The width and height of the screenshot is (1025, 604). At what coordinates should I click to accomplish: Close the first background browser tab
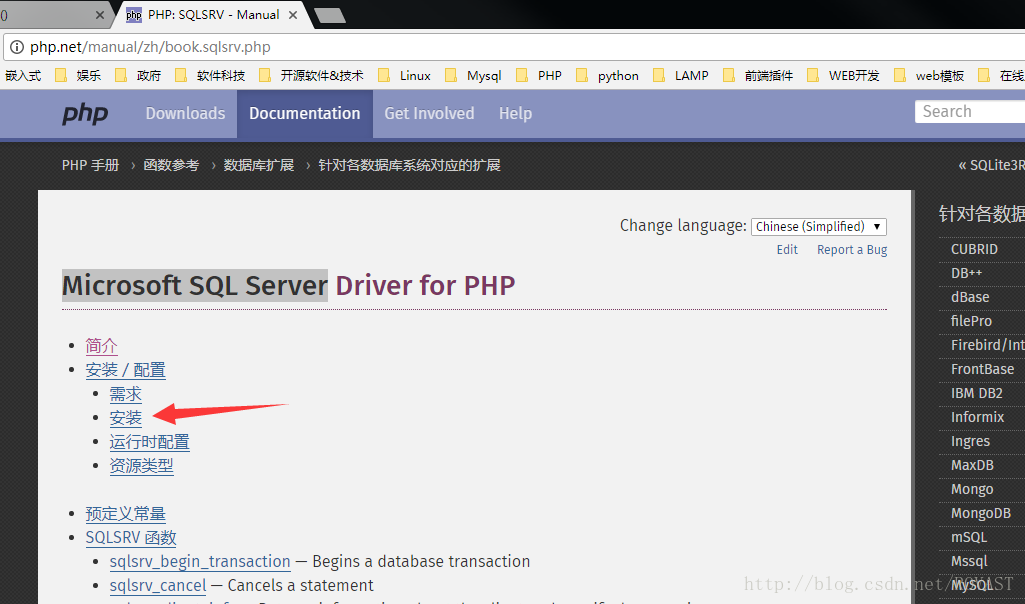tap(99, 14)
